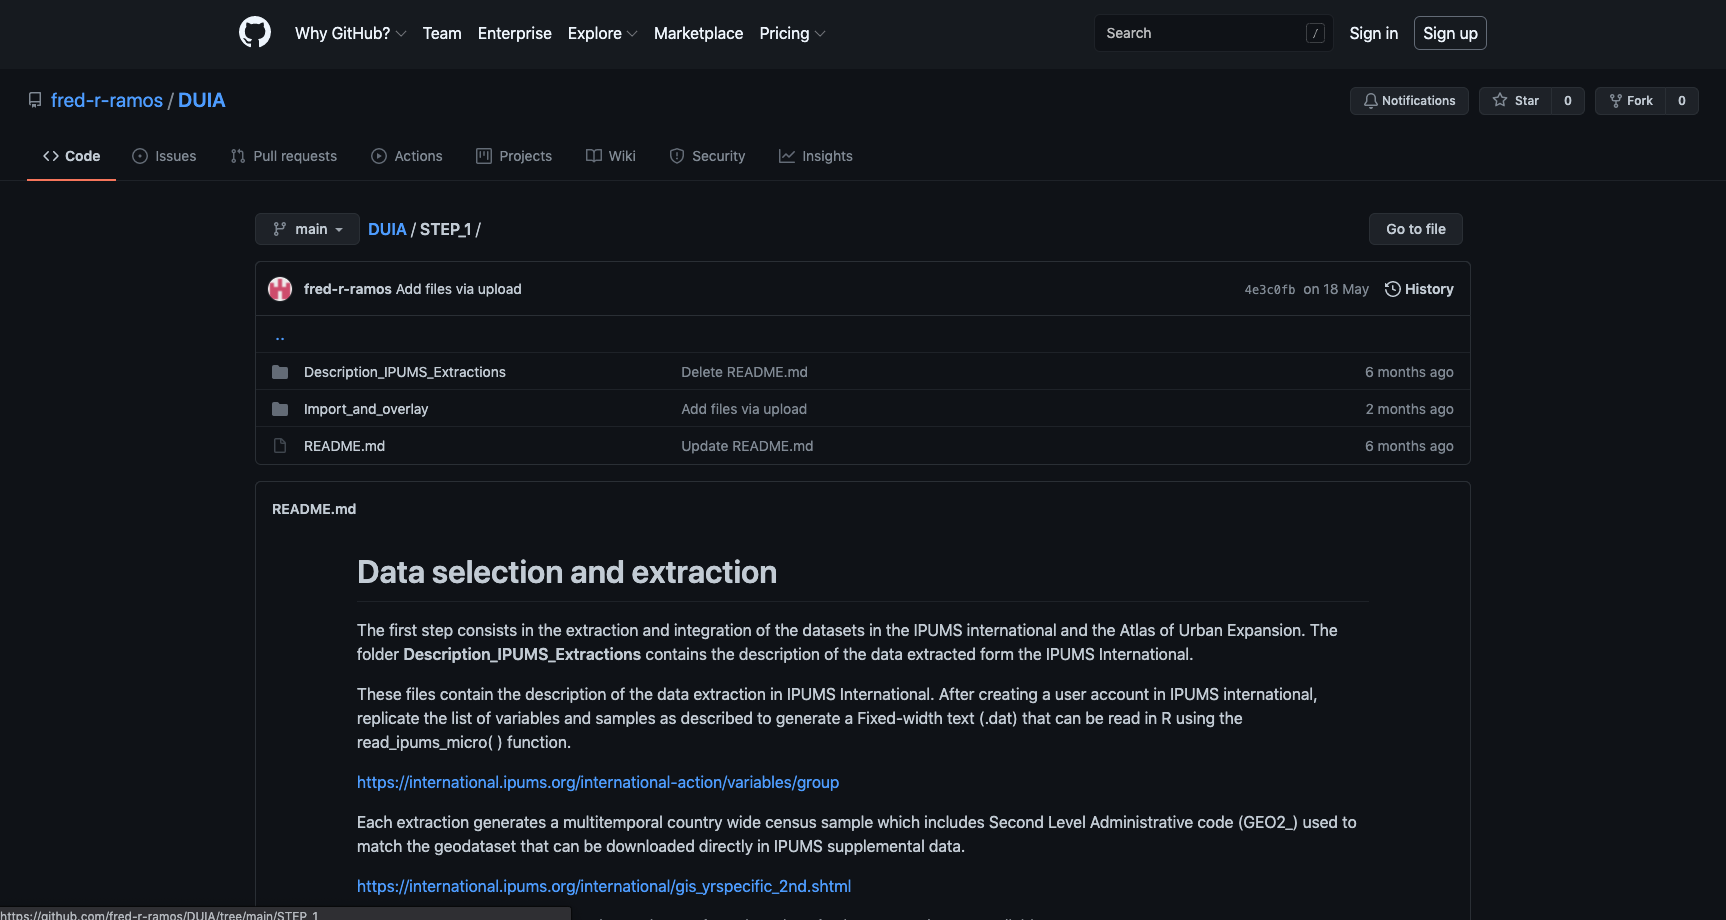Image resolution: width=1726 pixels, height=920 pixels.
Task: Expand the main branch dropdown
Action: click(x=307, y=229)
